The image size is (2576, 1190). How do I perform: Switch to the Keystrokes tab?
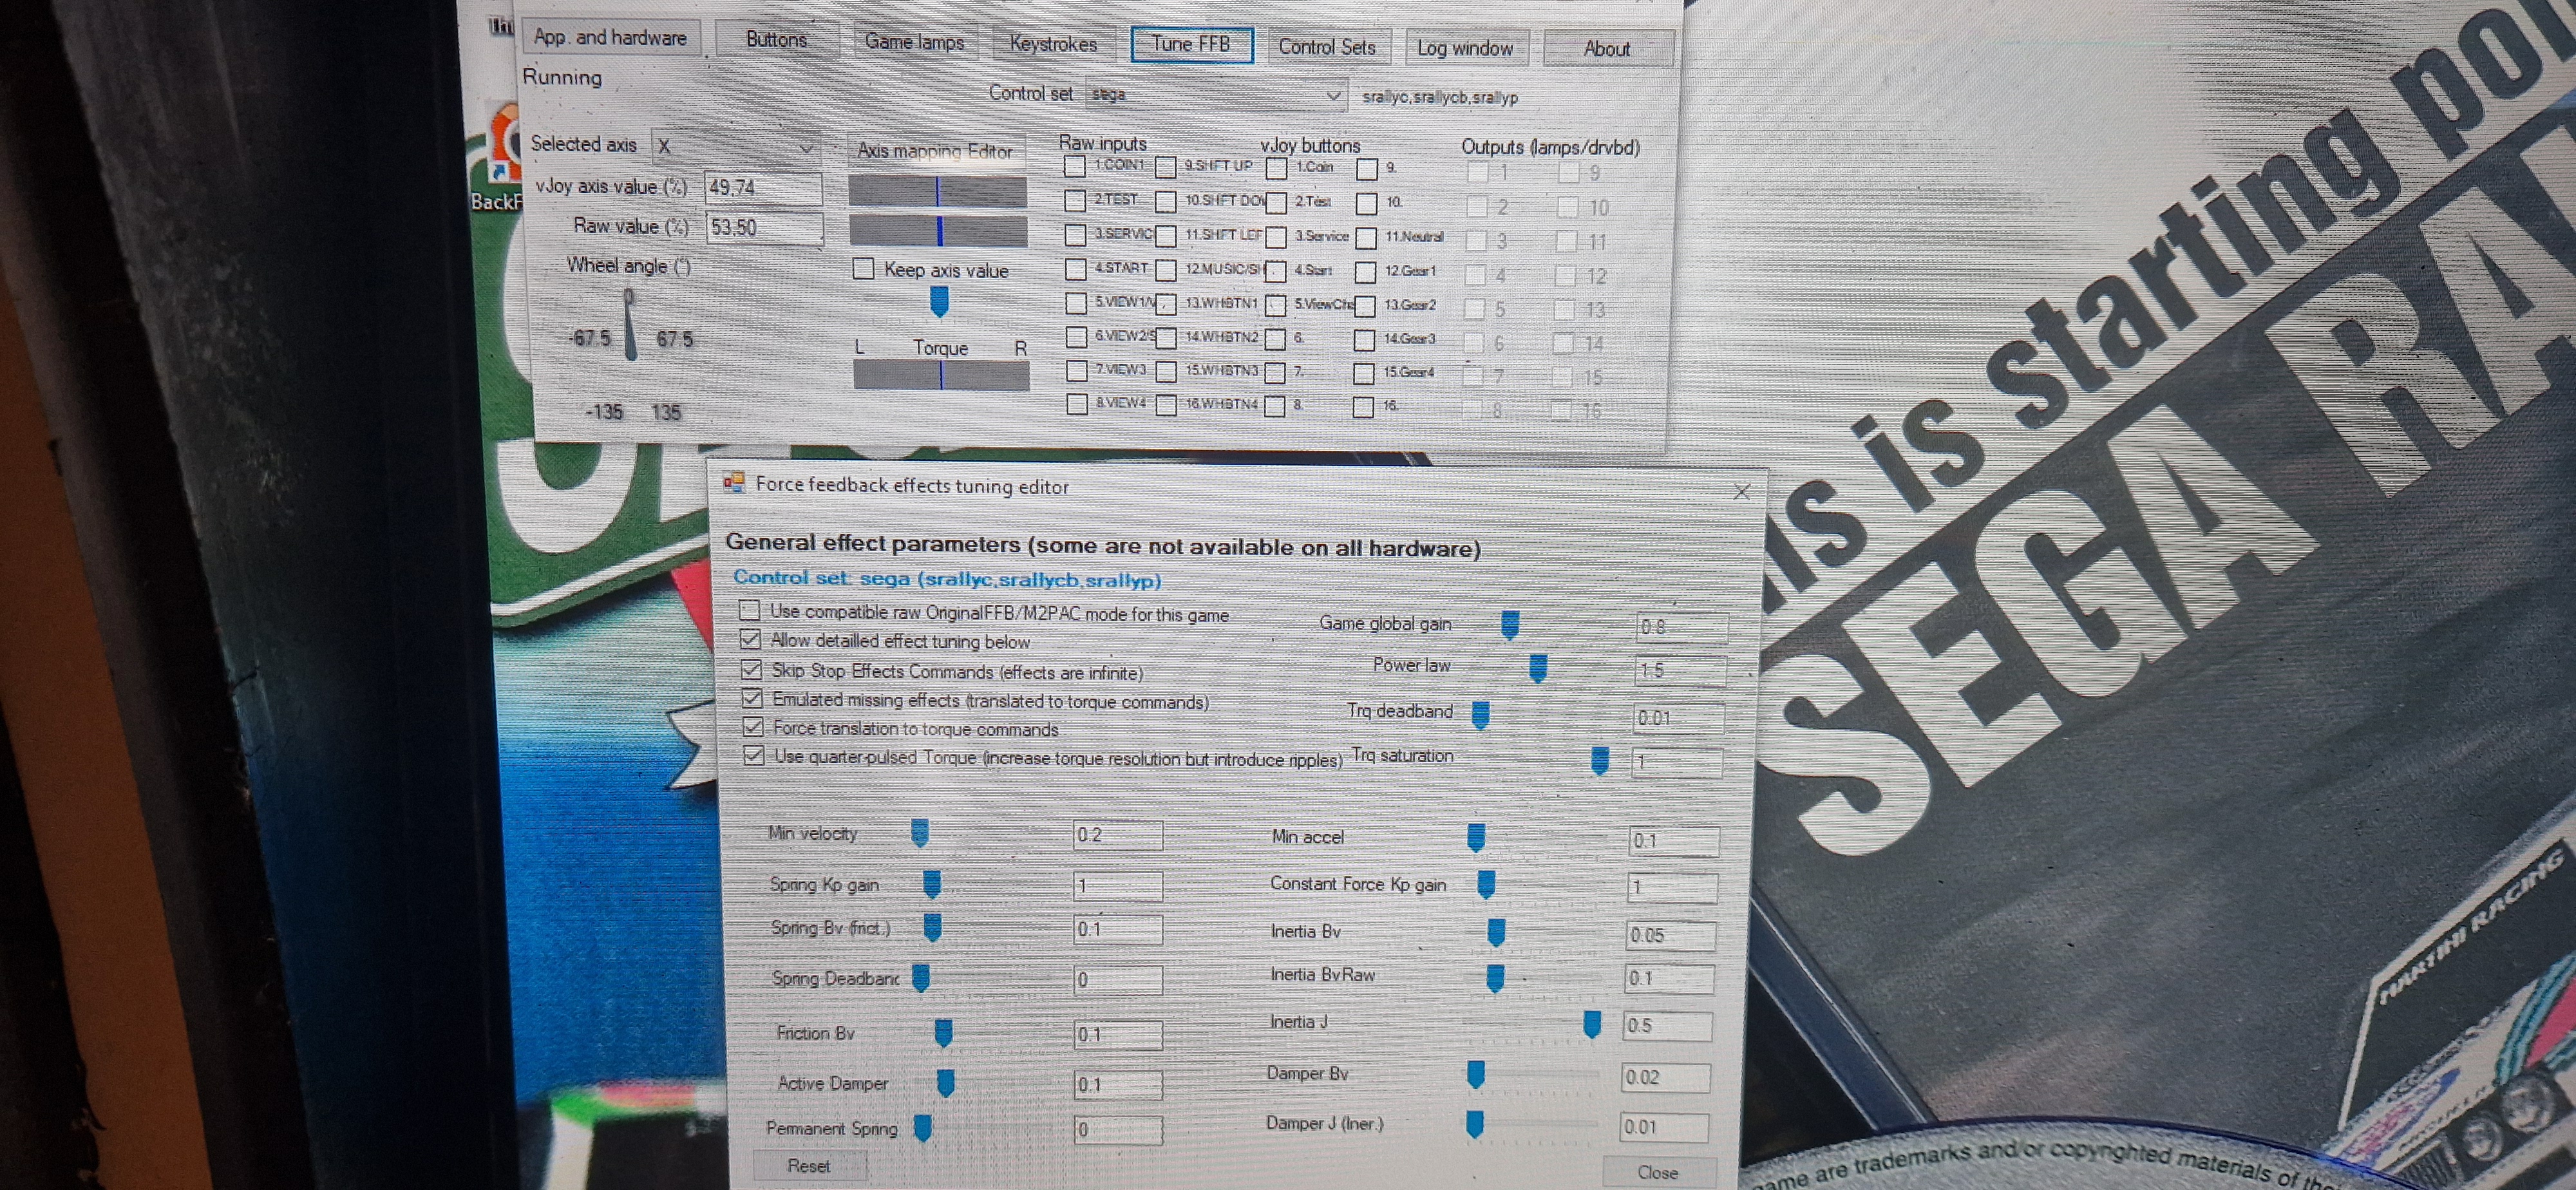(x=1053, y=44)
